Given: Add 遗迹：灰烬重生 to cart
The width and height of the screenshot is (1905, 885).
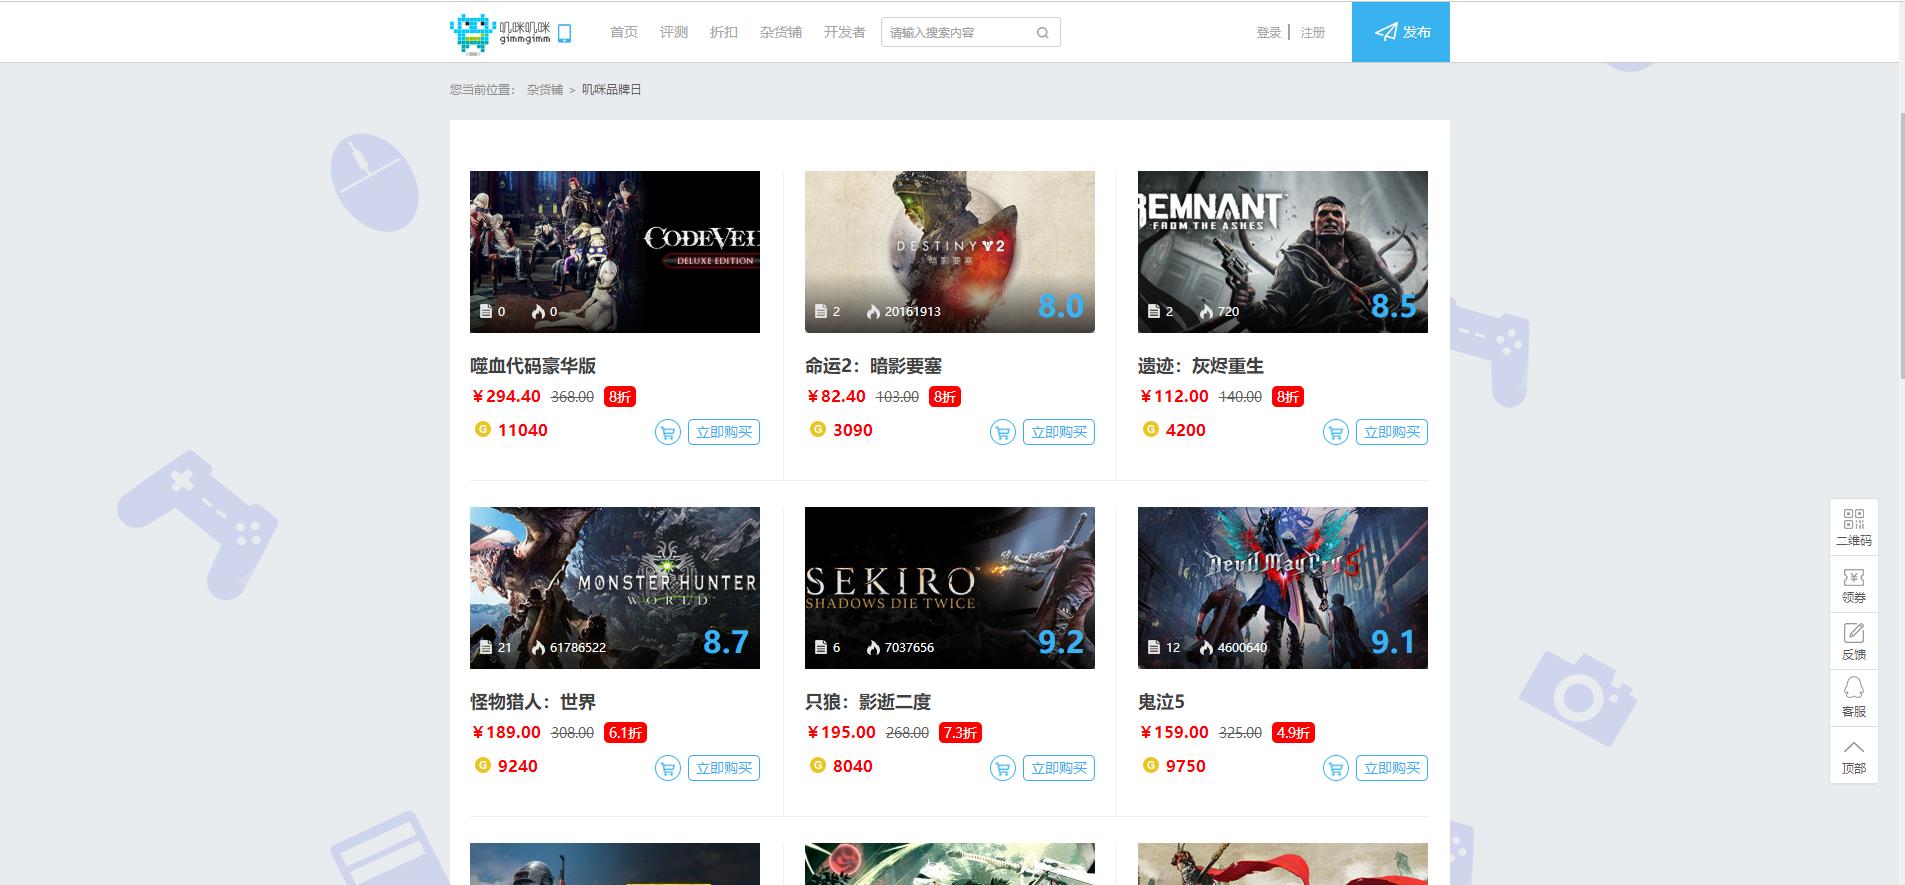Looking at the screenshot, I should [x=1335, y=432].
